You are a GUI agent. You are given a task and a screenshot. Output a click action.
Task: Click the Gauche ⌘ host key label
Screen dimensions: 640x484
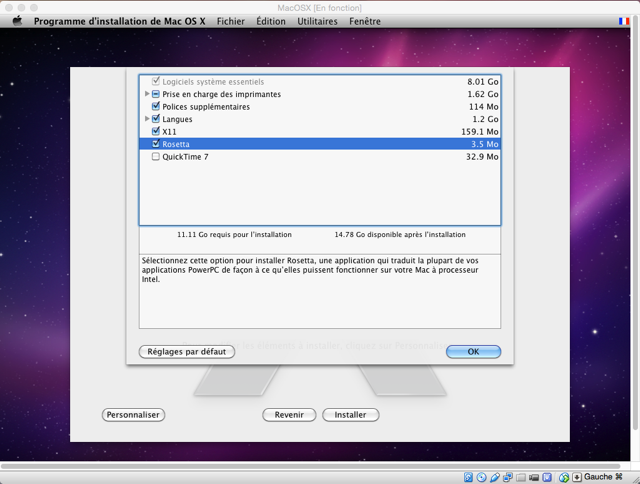click(x=603, y=477)
